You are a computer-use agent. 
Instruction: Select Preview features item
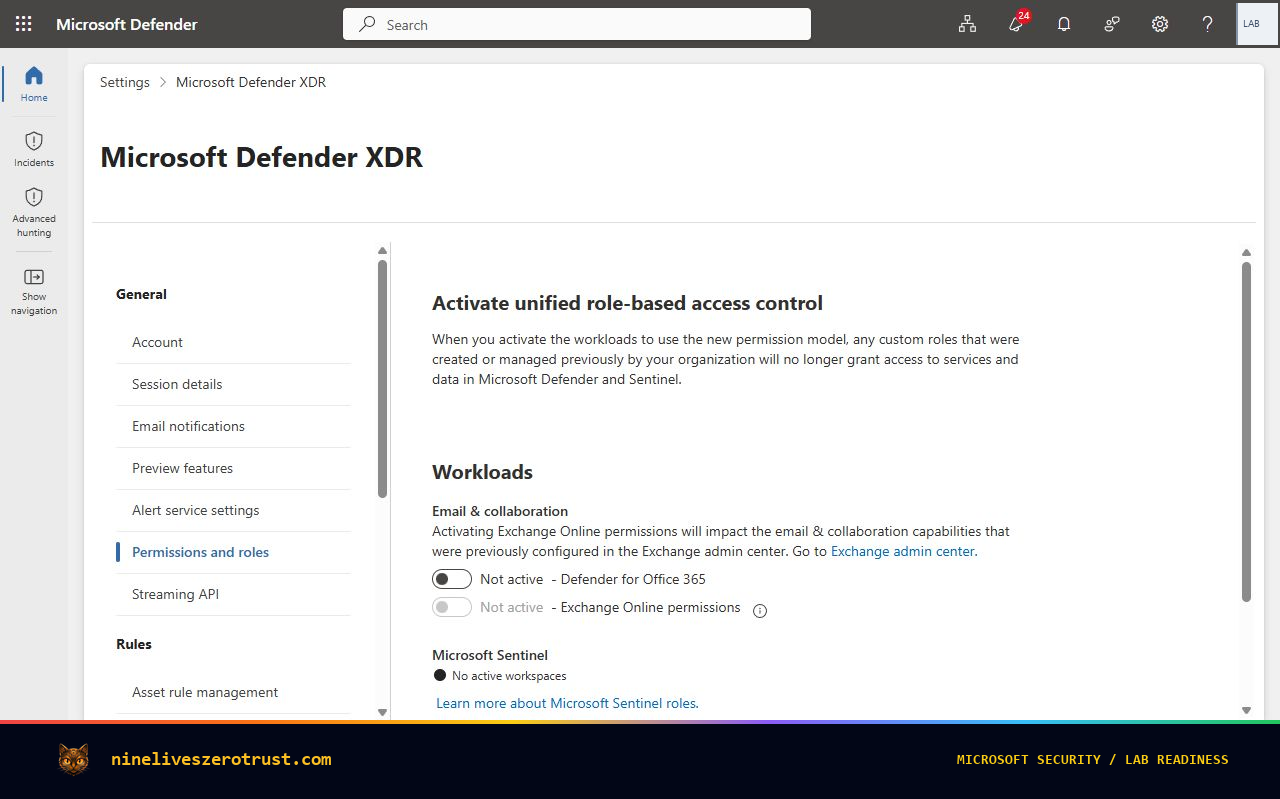233,468
